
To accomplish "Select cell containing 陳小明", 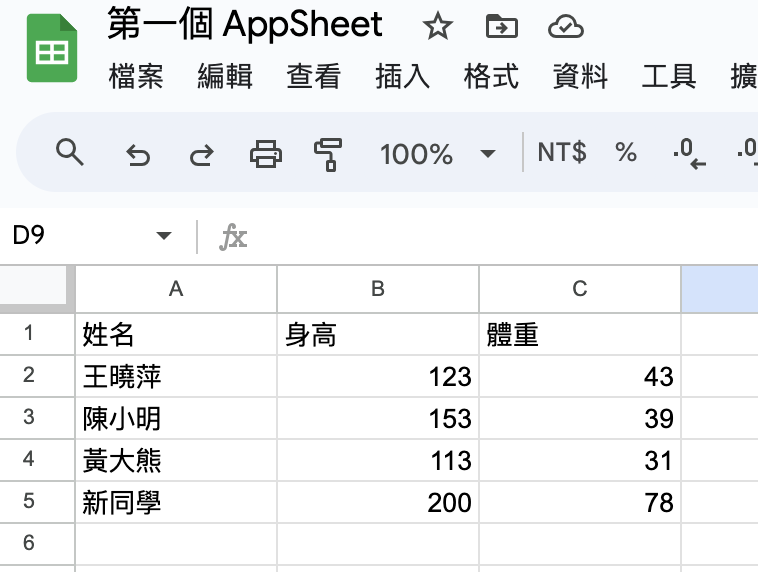I will pos(176,418).
